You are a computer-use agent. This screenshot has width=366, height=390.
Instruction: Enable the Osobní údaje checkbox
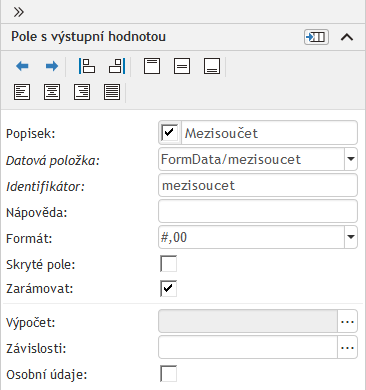click(169, 374)
